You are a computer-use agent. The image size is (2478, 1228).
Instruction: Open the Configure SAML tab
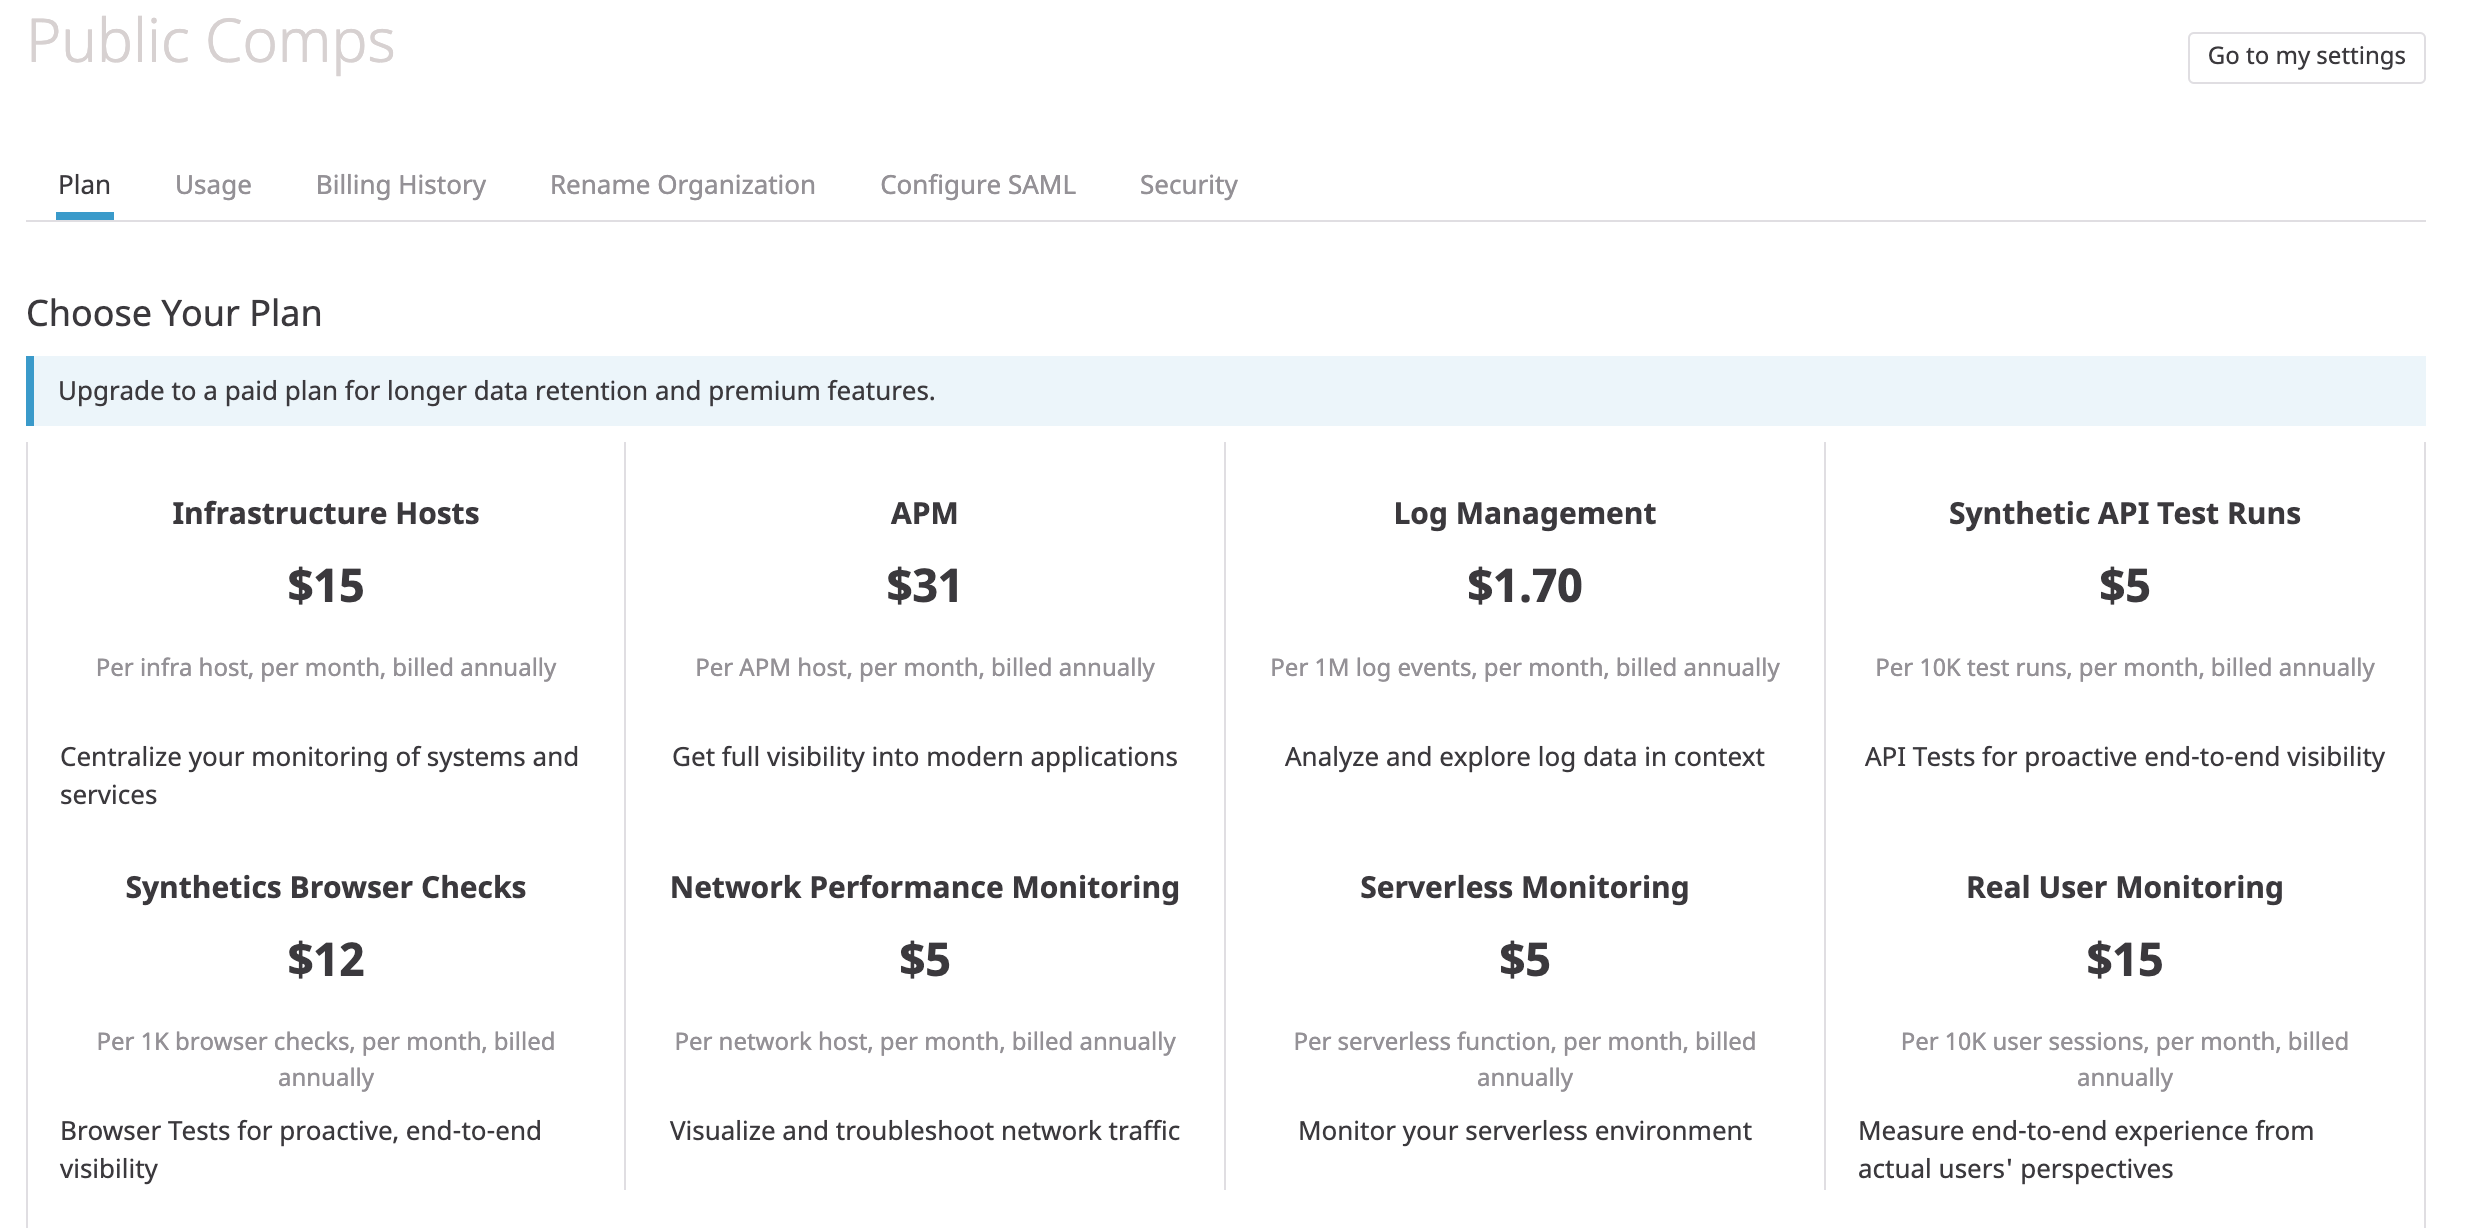point(977,185)
